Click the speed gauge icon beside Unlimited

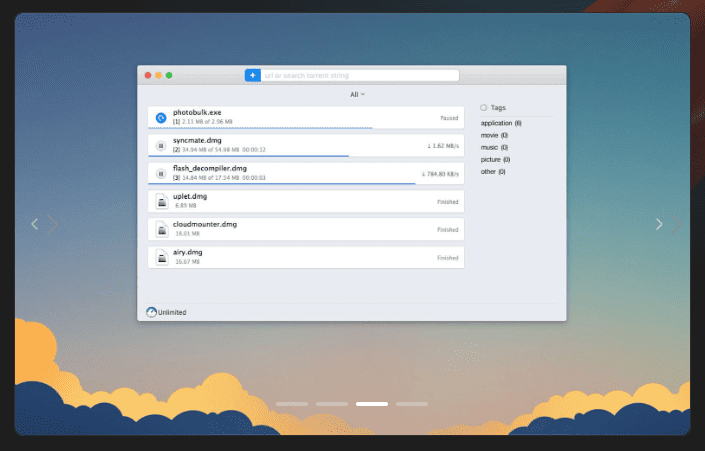(x=152, y=312)
